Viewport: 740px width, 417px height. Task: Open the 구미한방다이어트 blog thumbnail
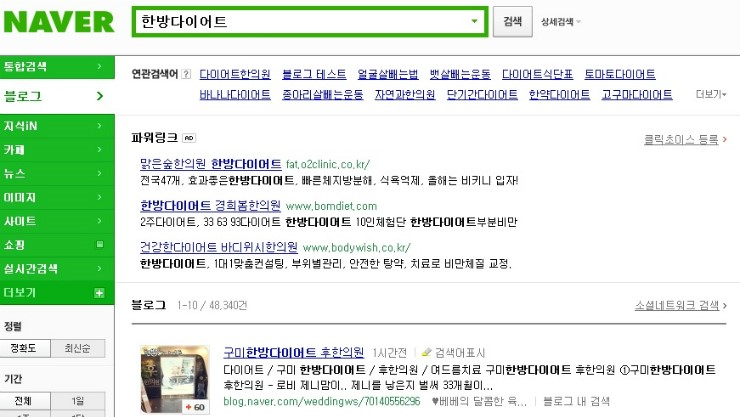pyautogui.click(x=175, y=379)
